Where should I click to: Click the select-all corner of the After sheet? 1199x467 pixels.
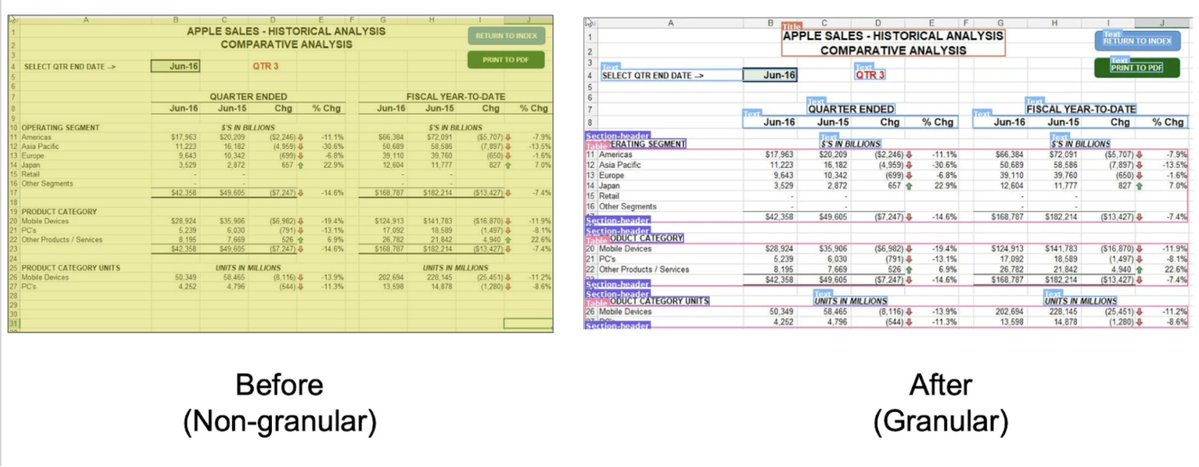(x=590, y=22)
